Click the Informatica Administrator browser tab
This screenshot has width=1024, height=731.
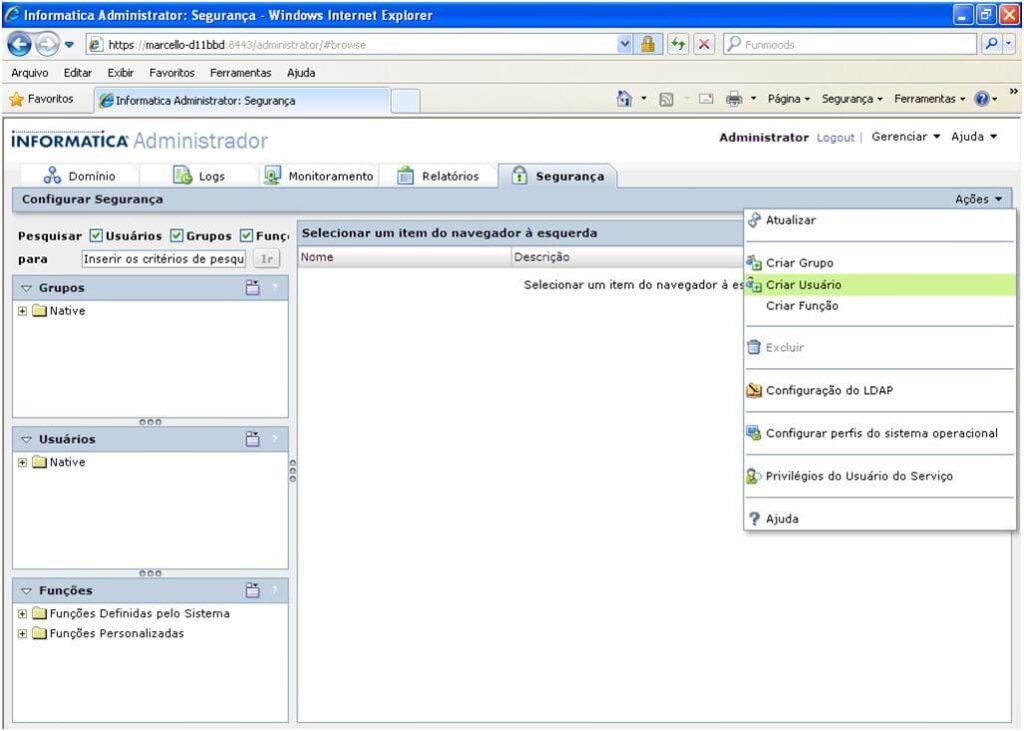point(242,101)
